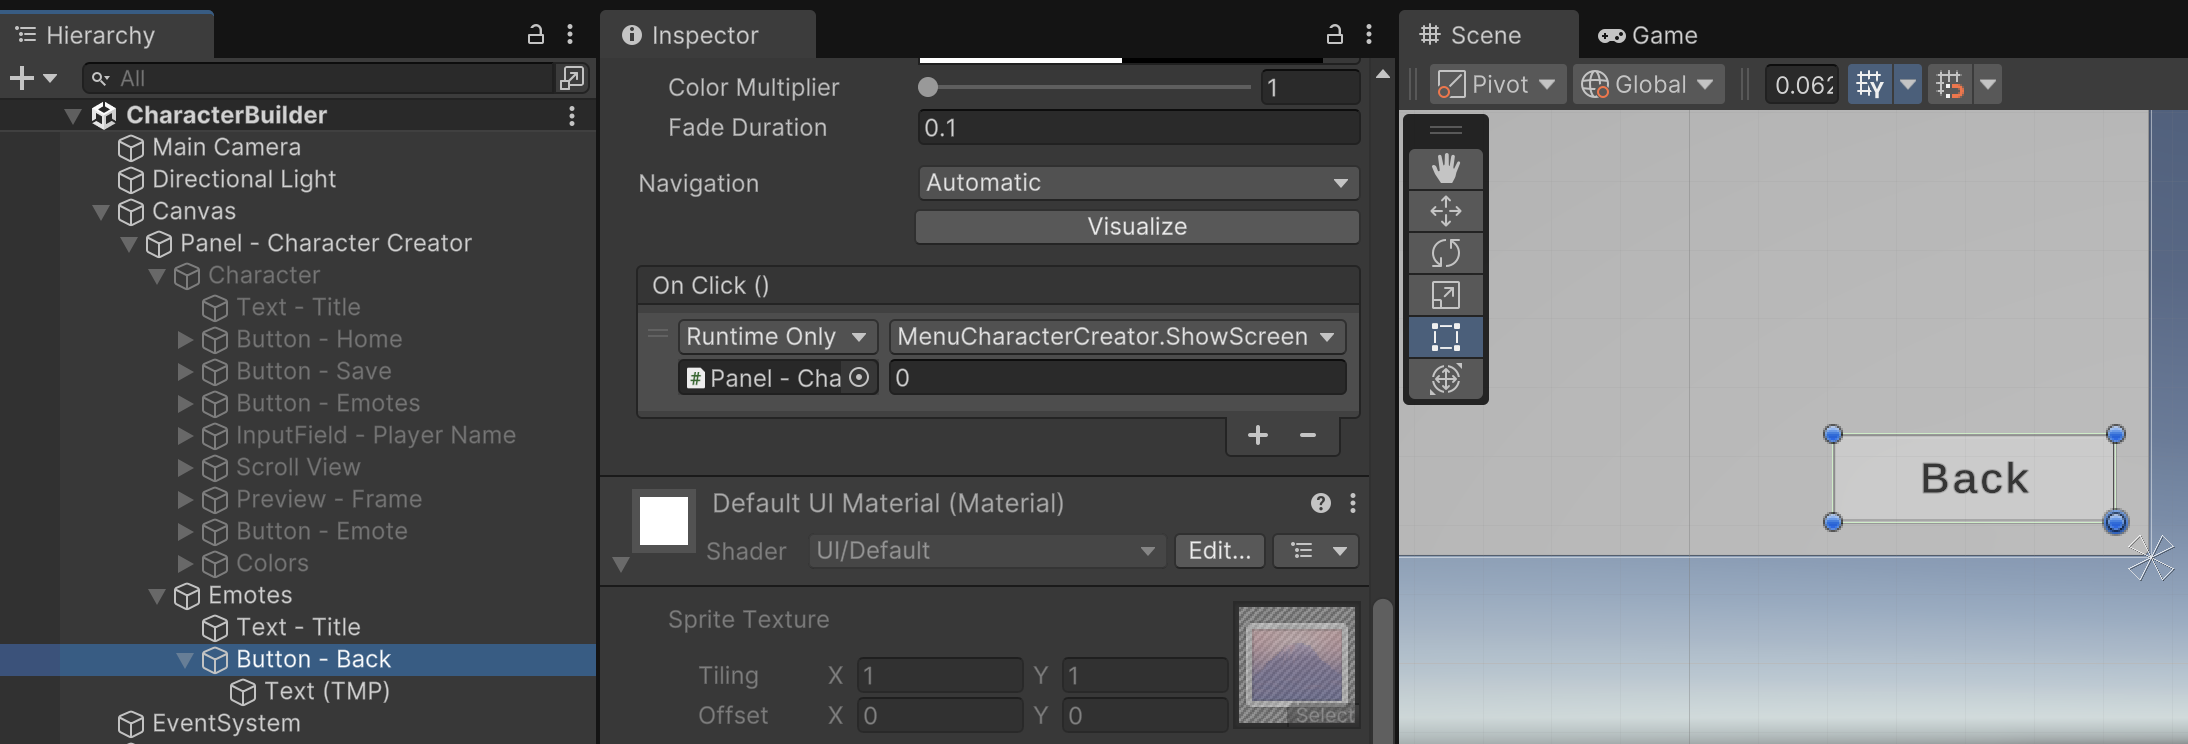Click the Fade Duration input field
2188x744 pixels.
click(x=1137, y=128)
